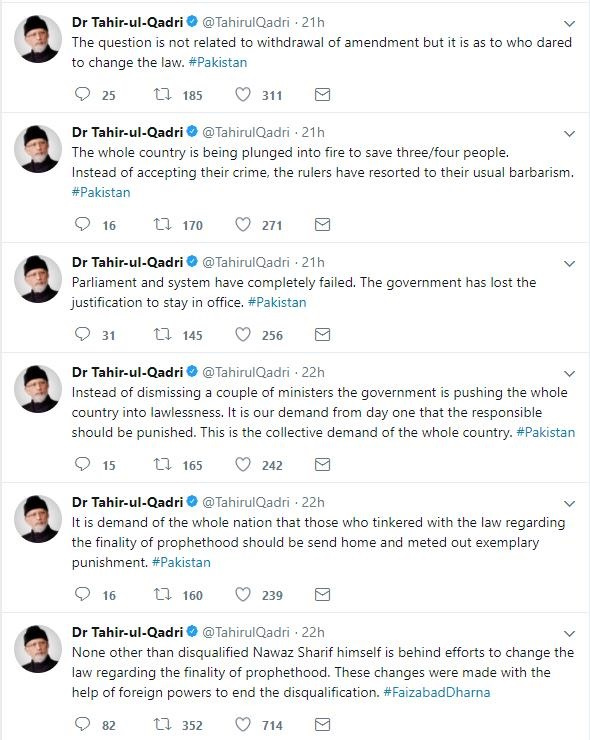Open the #FaizabadDharna hashtag link
Viewport: 590px width, 740px height.
pyautogui.click(x=437, y=692)
